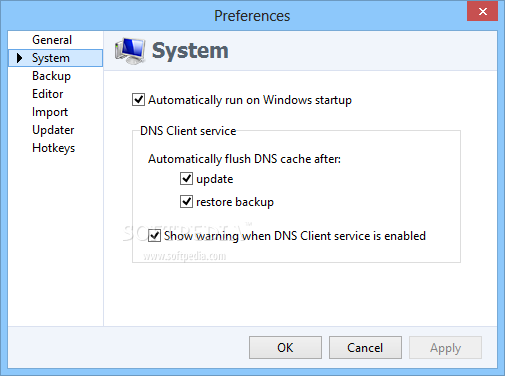The width and height of the screenshot is (505, 376).
Task: Click the arrow marker beside System
Action: click(20, 58)
